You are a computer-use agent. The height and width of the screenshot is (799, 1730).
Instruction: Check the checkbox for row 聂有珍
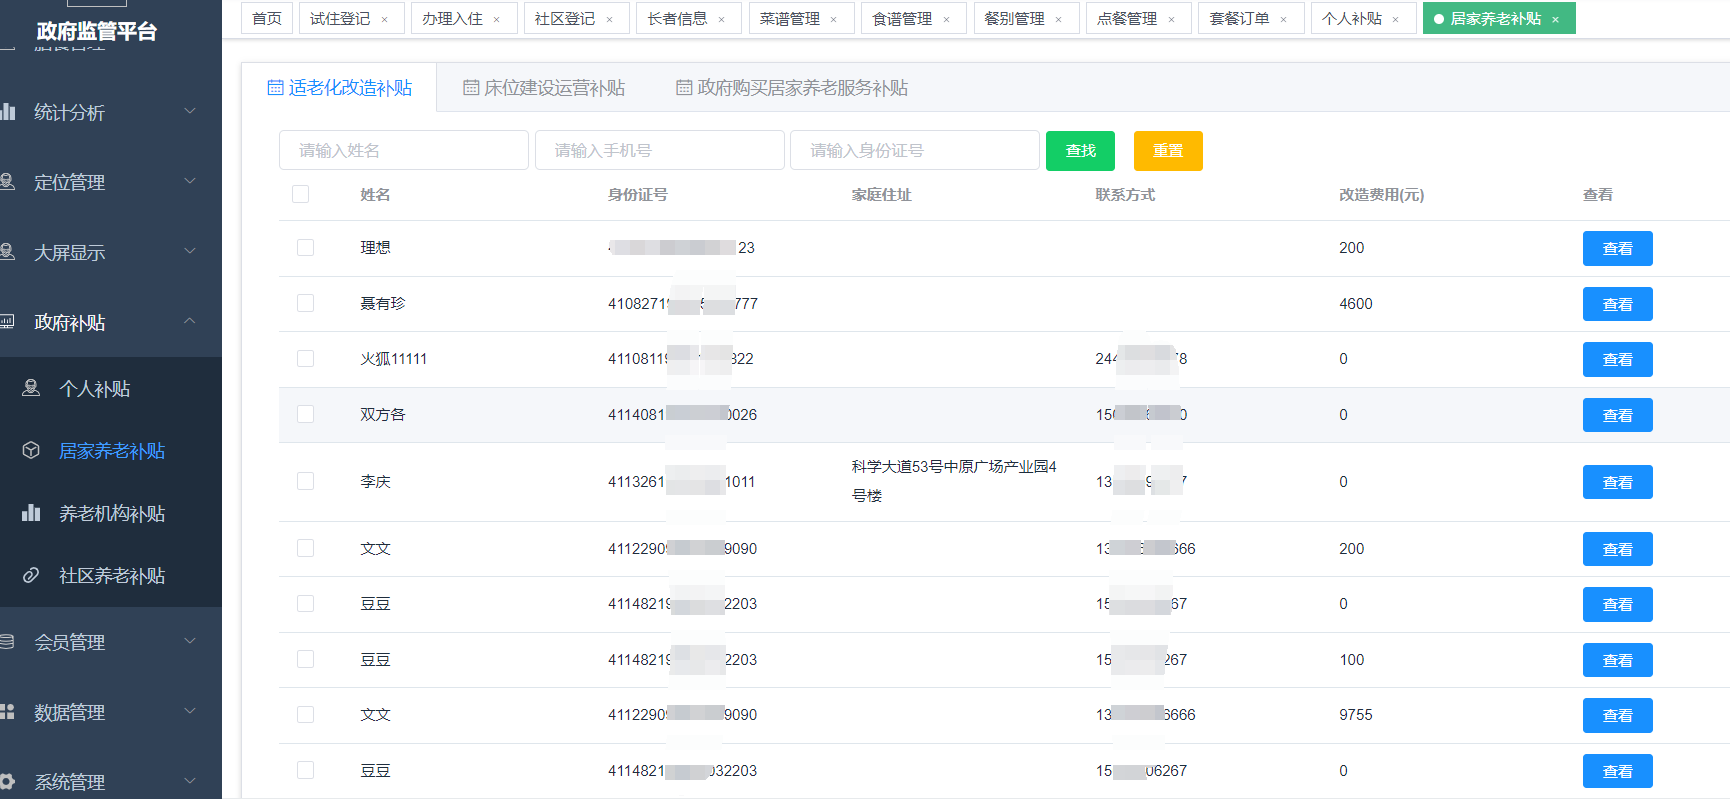(306, 303)
